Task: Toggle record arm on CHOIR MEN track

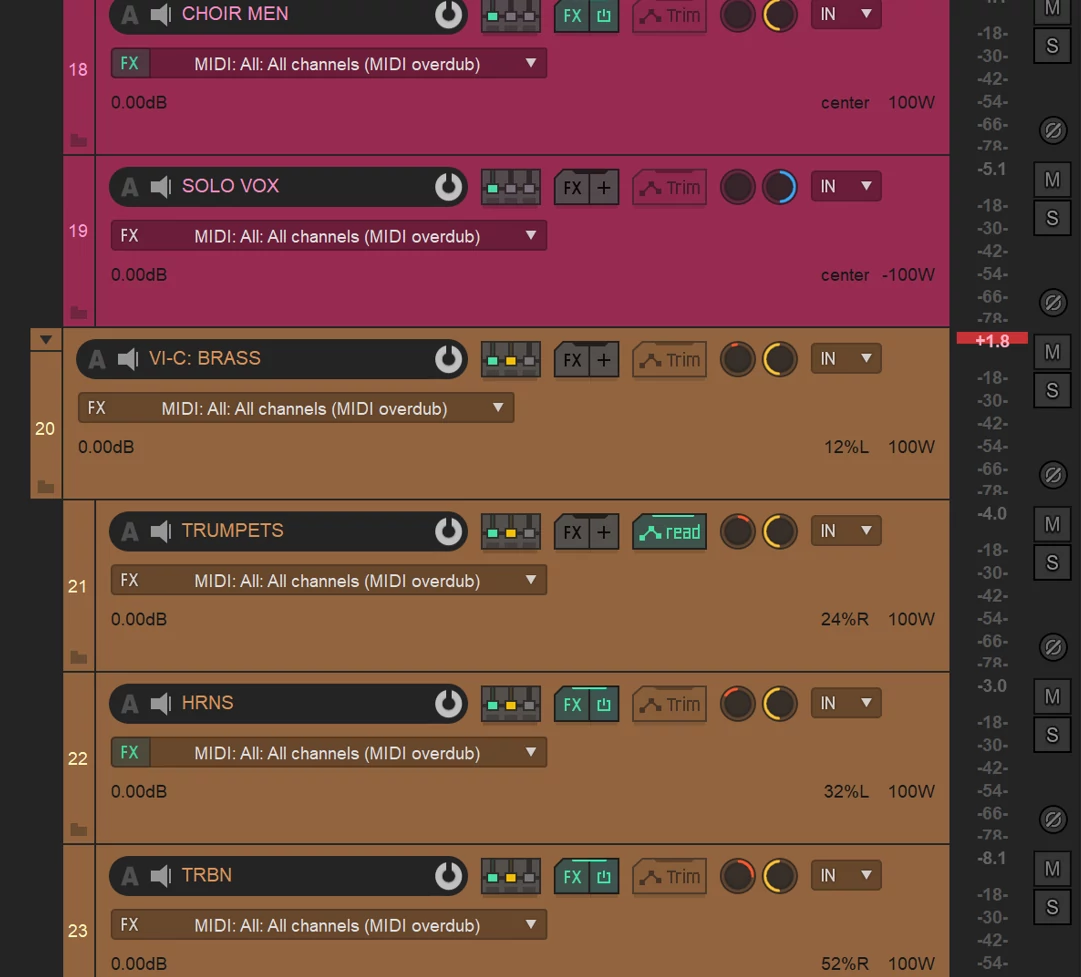Action: tap(448, 14)
